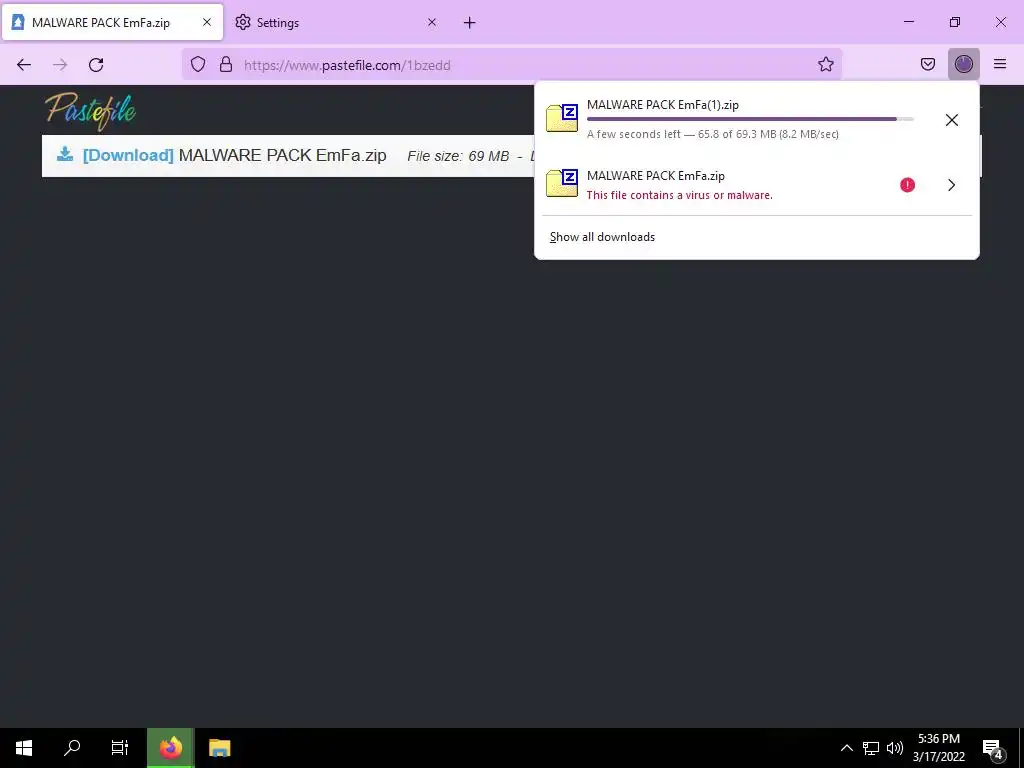The height and width of the screenshot is (768, 1024).
Task: Click zip icon of blocked EmFa.zip download
Action: (562, 183)
